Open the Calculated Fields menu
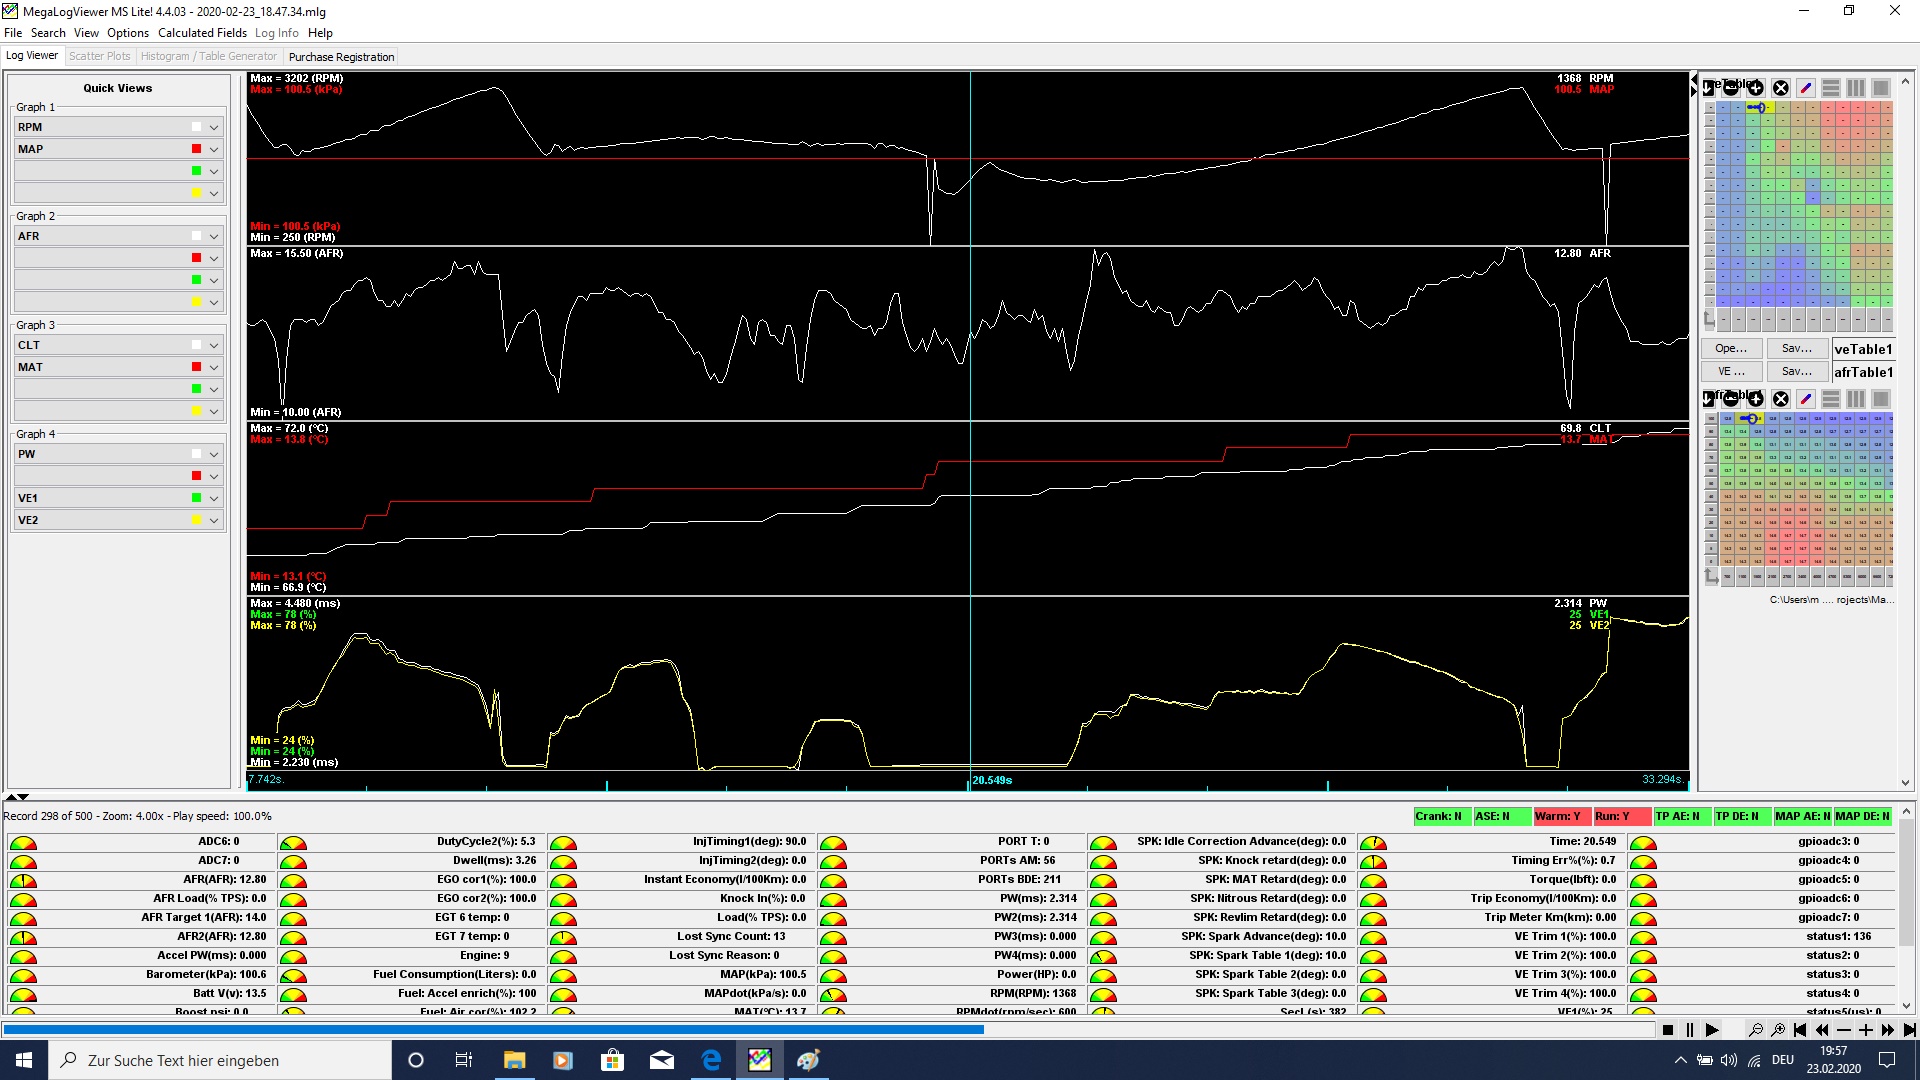The height and width of the screenshot is (1080, 1920). click(x=202, y=33)
